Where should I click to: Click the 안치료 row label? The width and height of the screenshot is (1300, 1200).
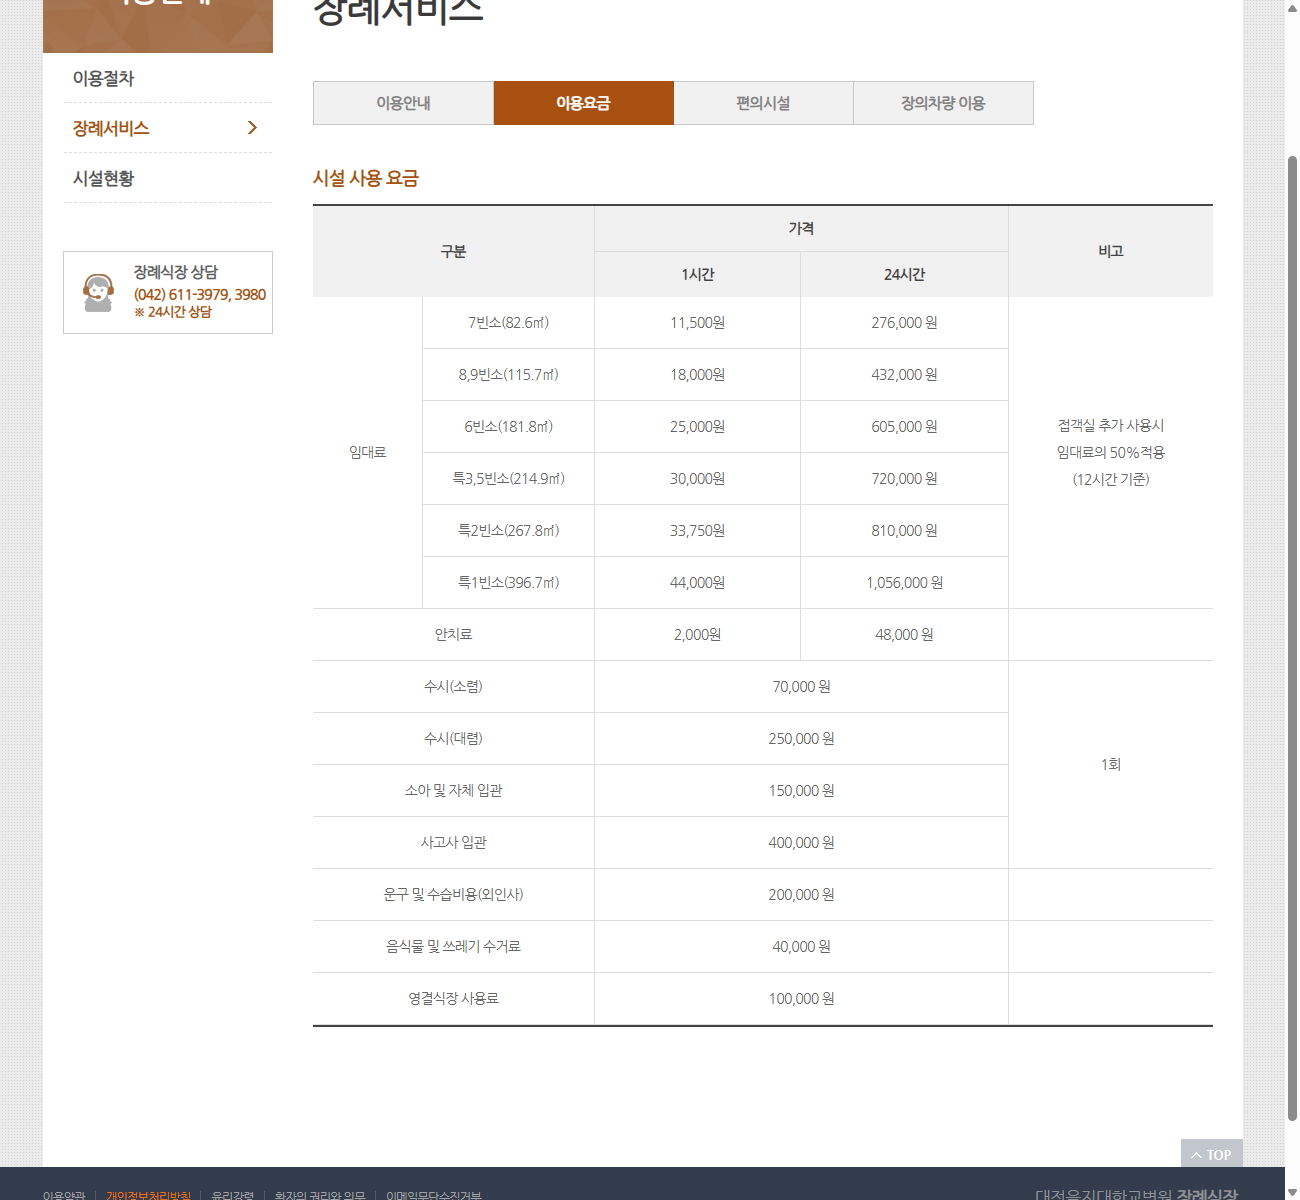(453, 634)
